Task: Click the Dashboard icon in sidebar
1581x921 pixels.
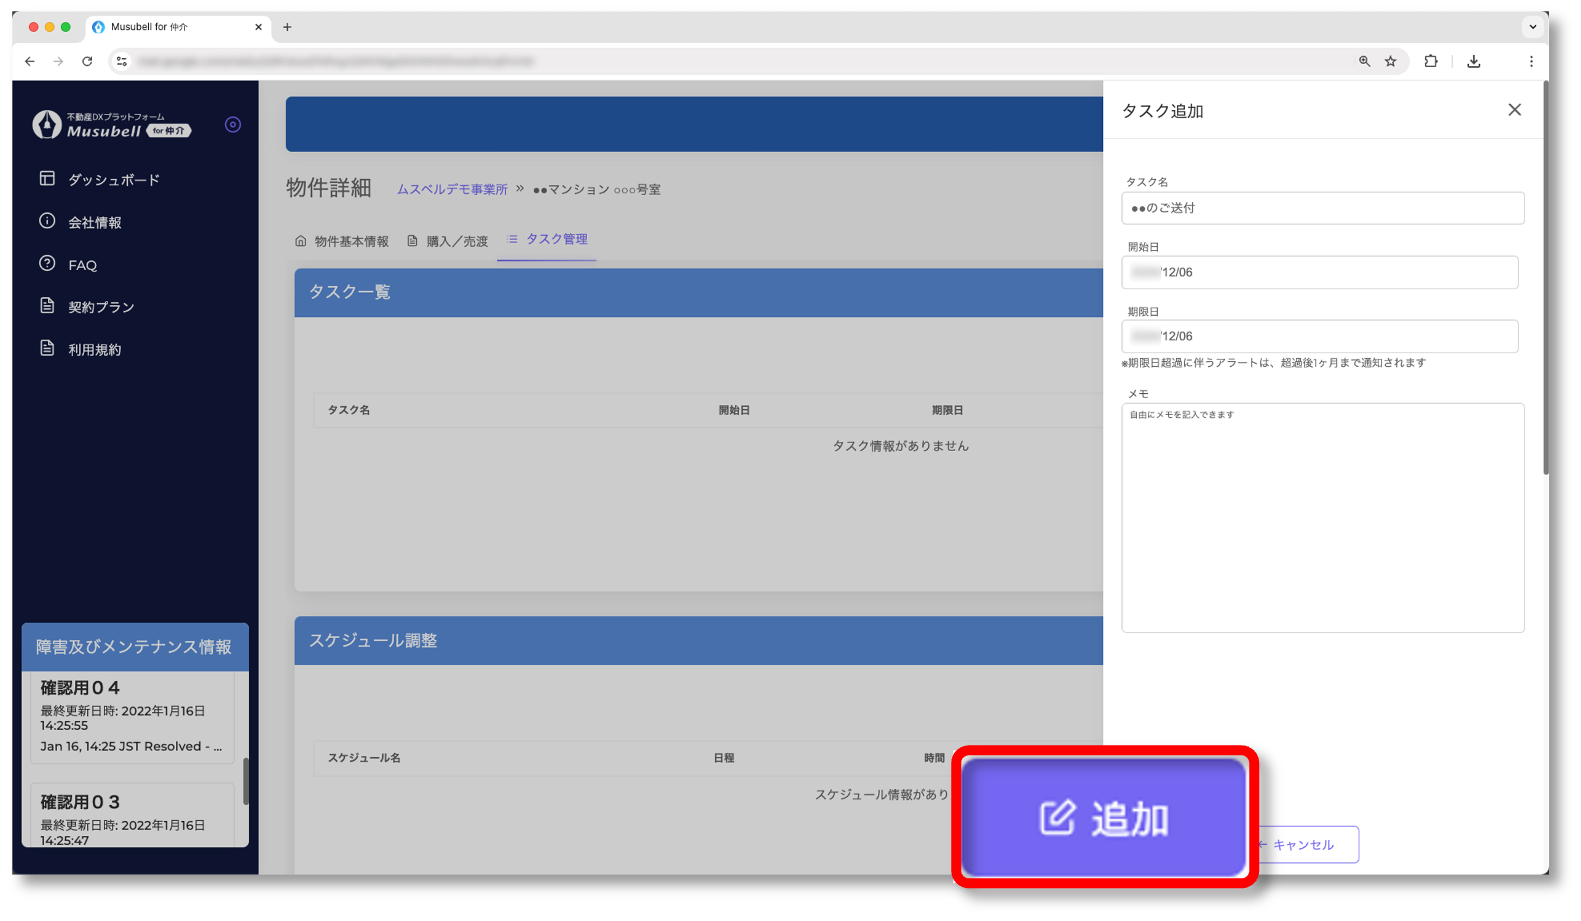Action: (x=47, y=179)
